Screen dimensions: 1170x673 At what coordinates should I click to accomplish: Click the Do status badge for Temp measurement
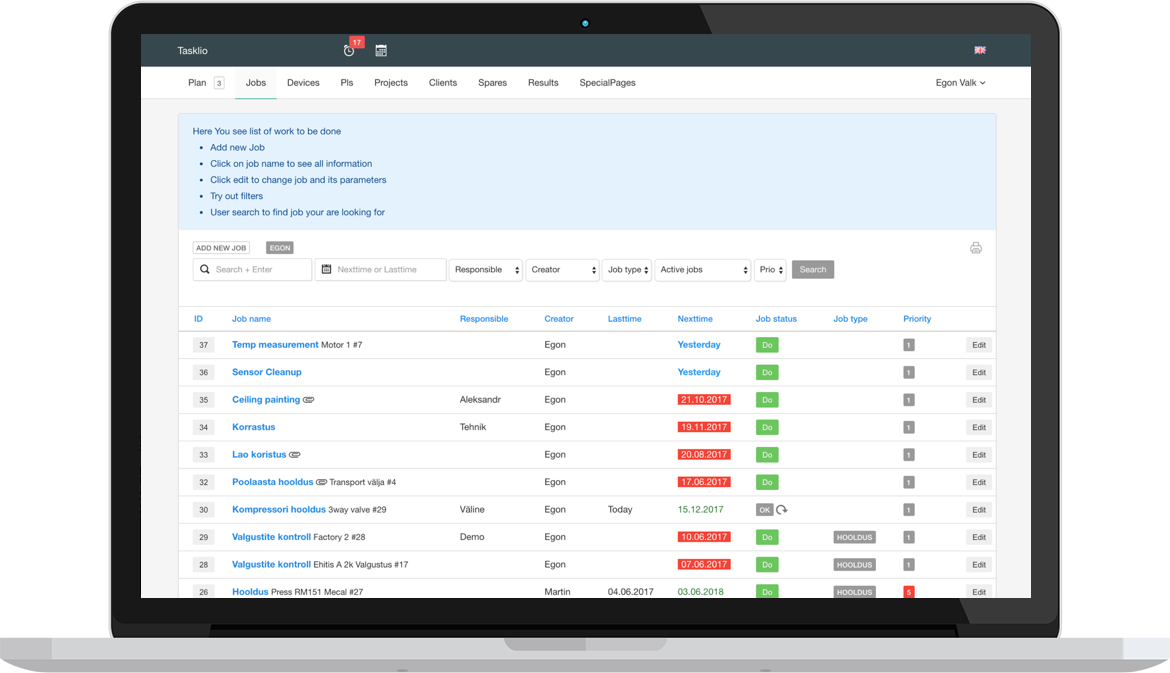point(766,345)
